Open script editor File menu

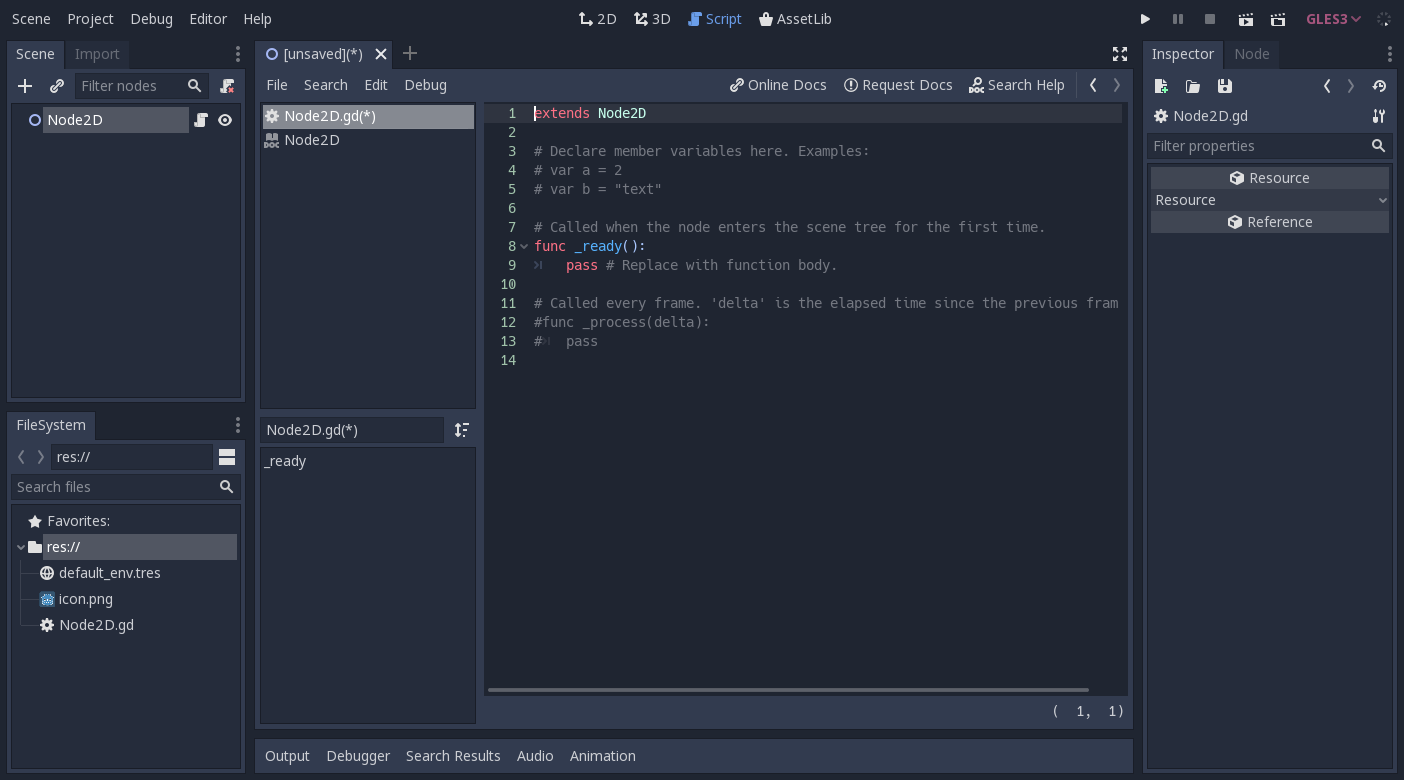pyautogui.click(x=277, y=85)
